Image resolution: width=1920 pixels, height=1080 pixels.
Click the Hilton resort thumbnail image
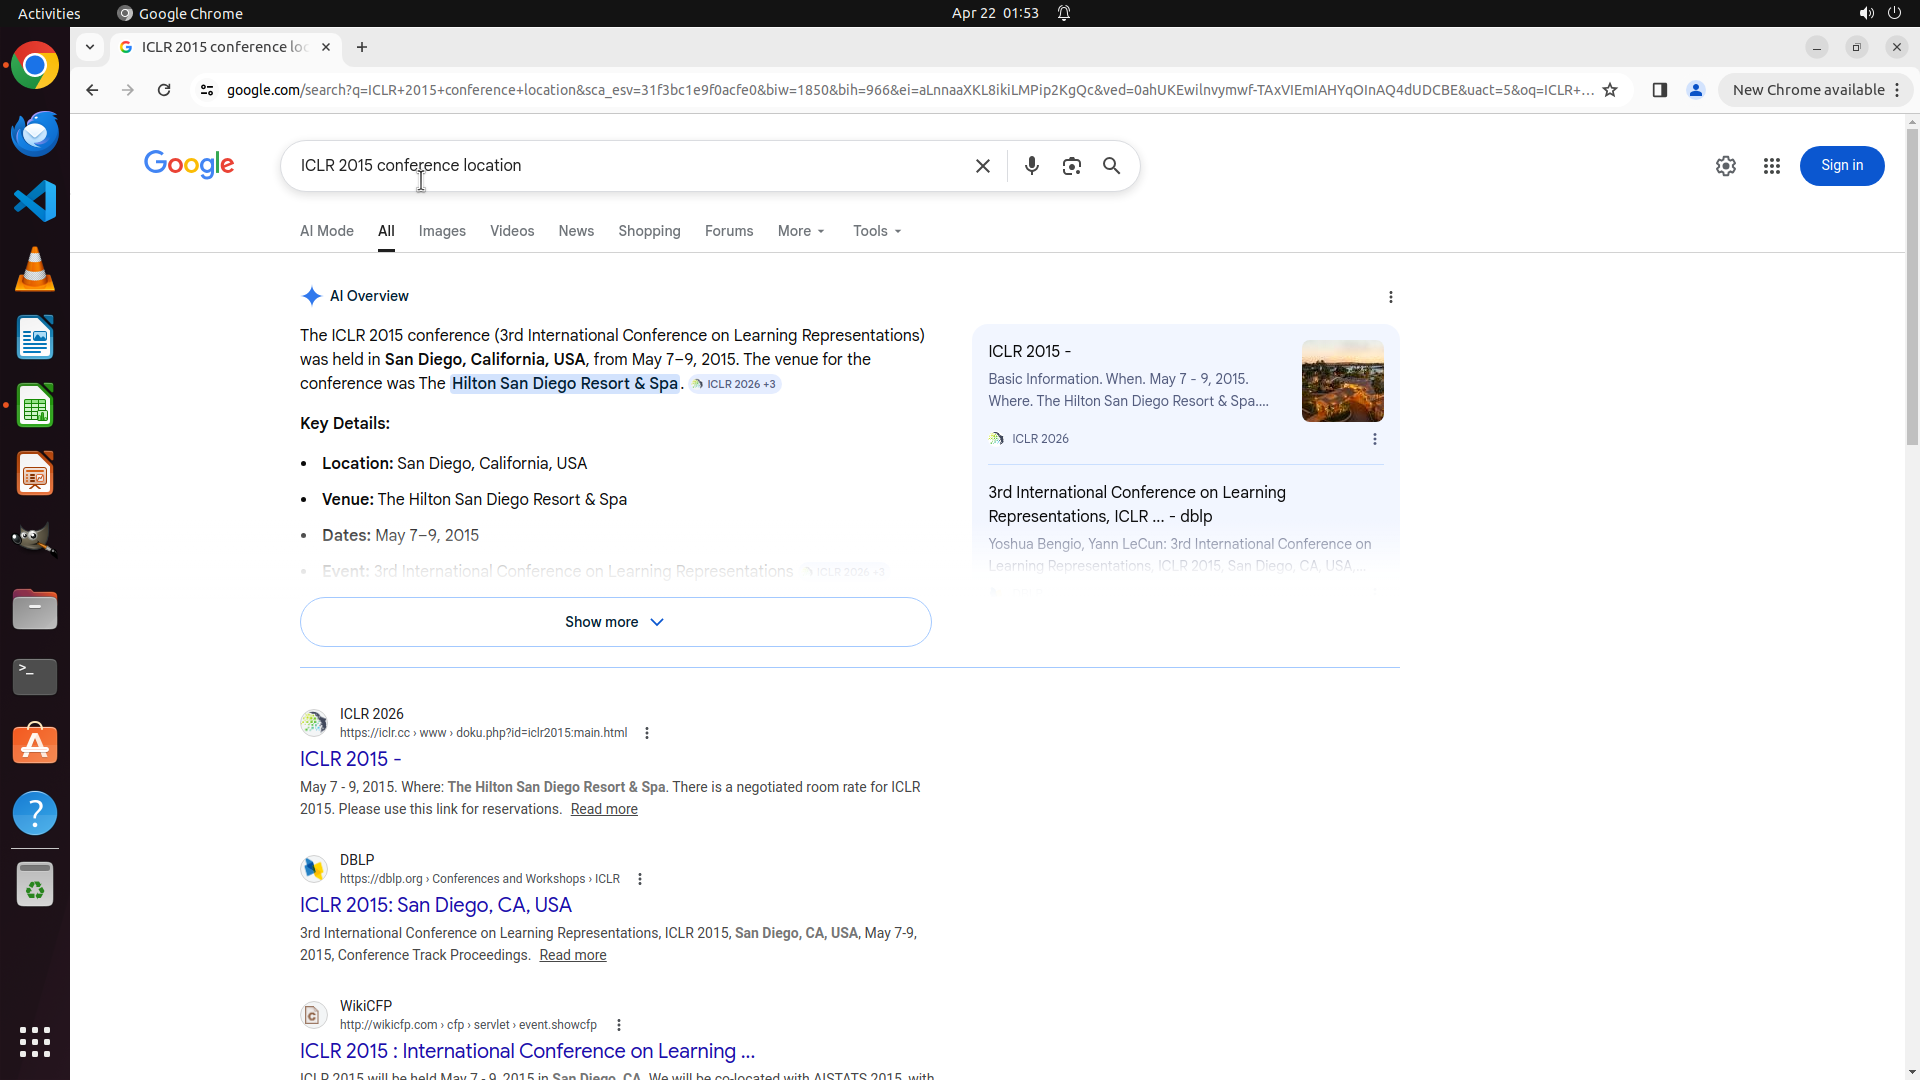(1342, 381)
